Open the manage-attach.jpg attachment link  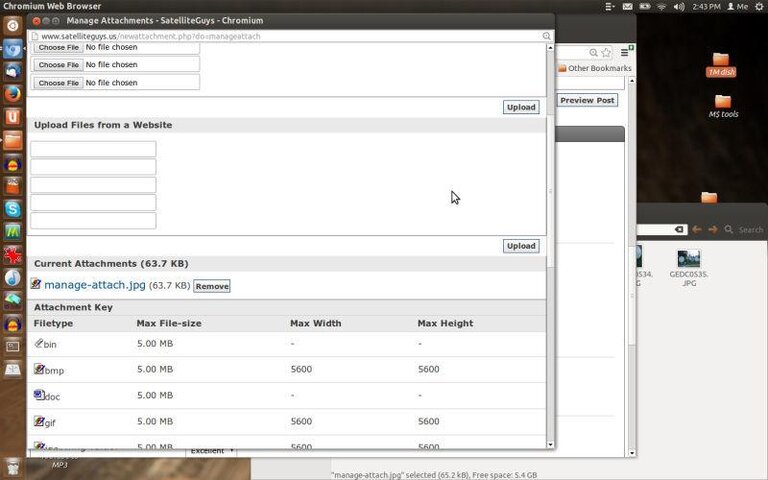coord(95,285)
